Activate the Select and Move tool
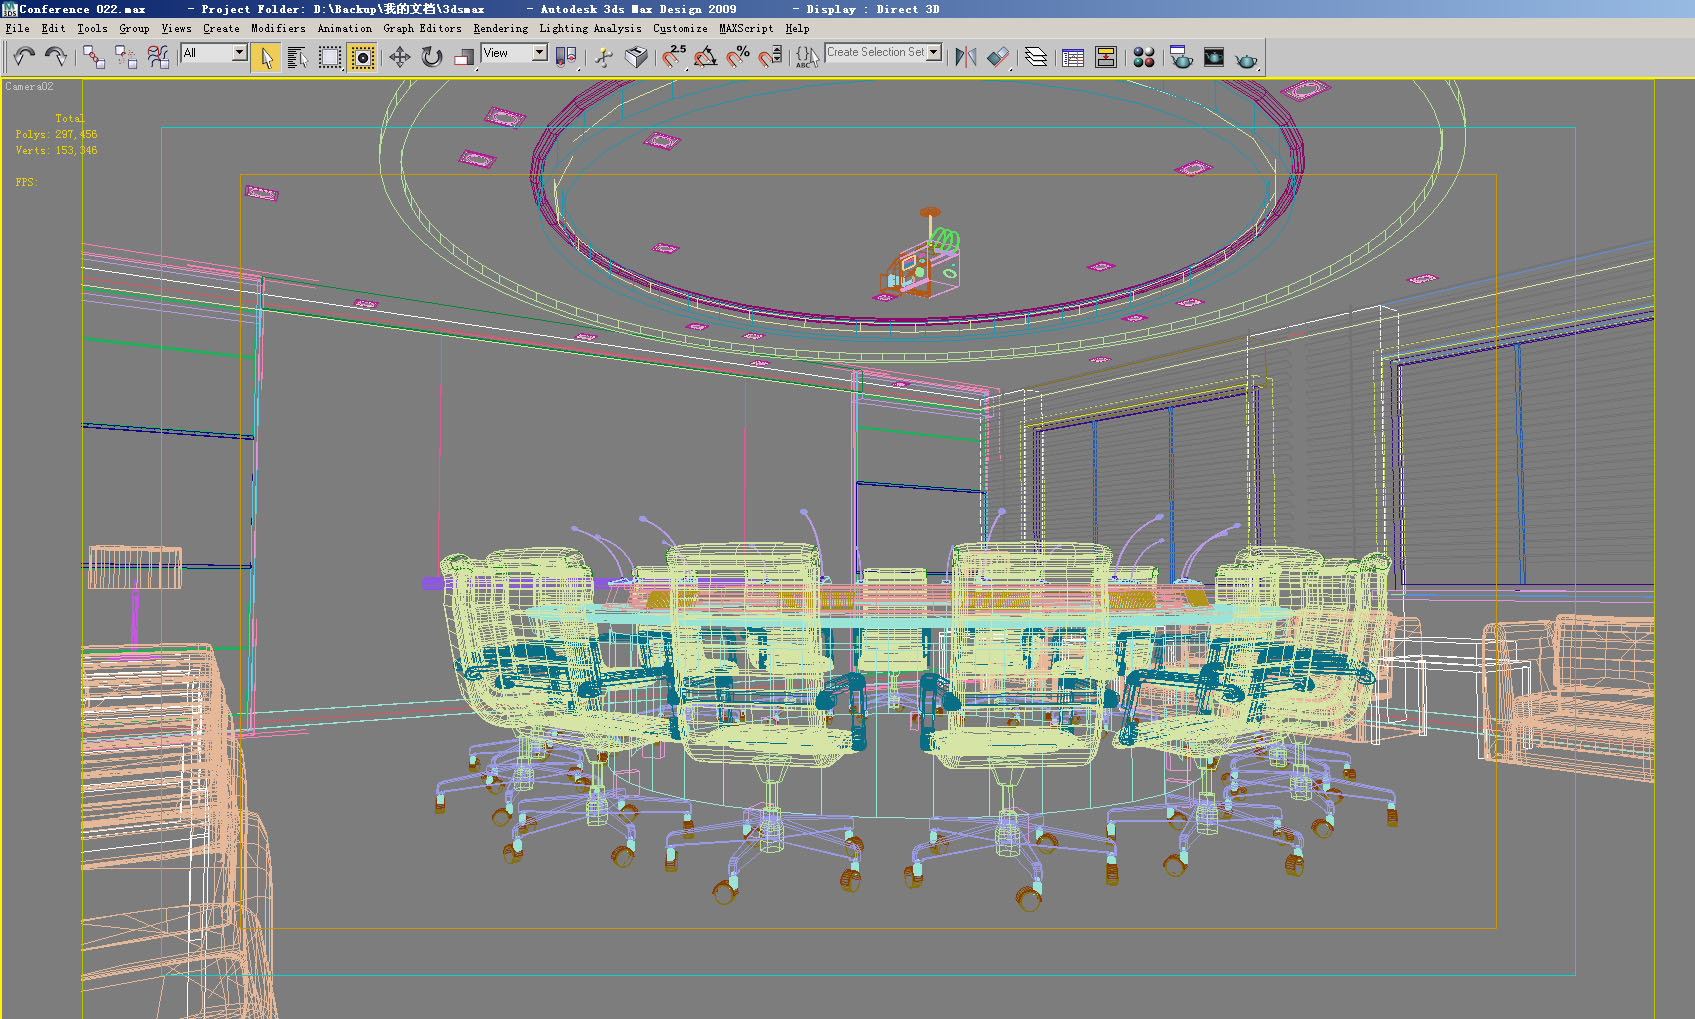This screenshot has width=1695, height=1019. tap(400, 57)
